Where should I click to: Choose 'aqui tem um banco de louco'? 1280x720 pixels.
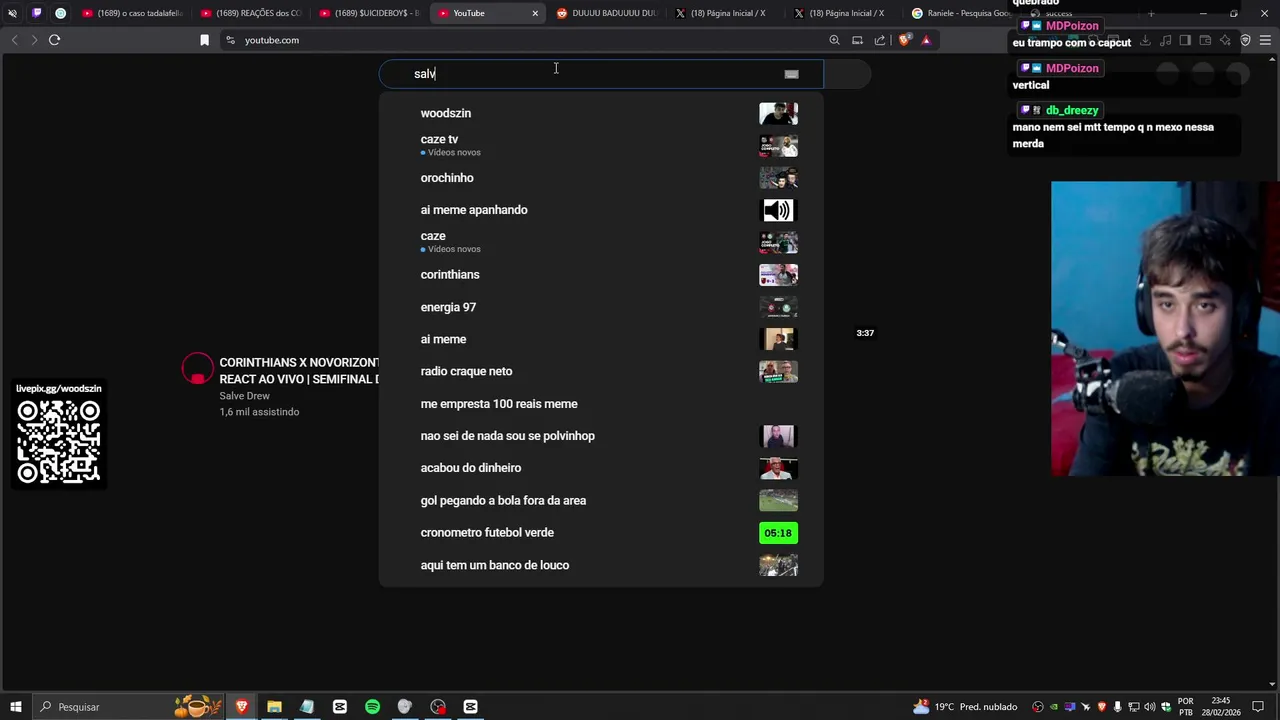pos(600,565)
